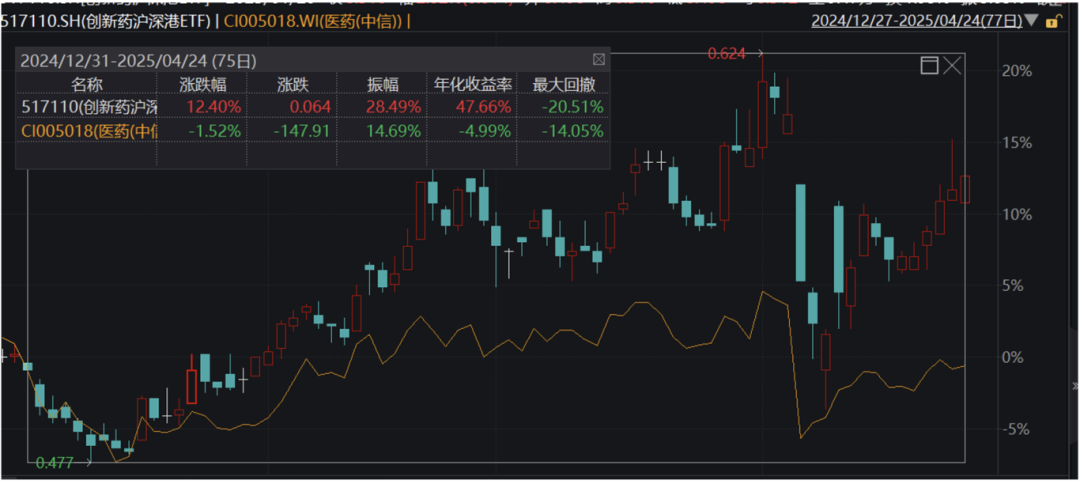Select the CI005018(医药(中信 row name
Image resolution: width=1080 pixels, height=484 pixels.
pyautogui.click(x=89, y=131)
